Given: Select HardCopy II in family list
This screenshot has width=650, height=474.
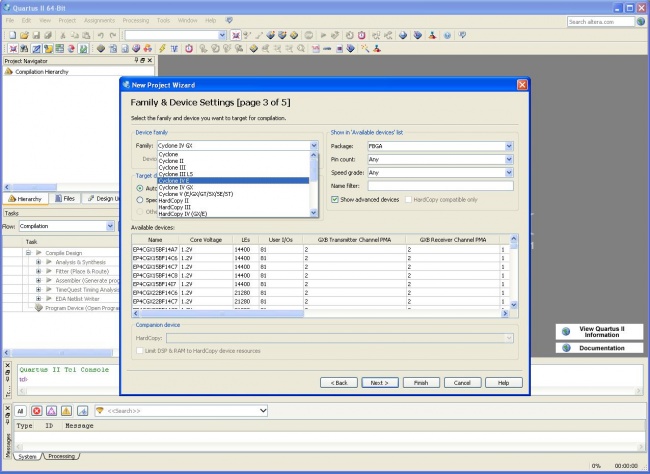Looking at the screenshot, I should tap(233, 201).
